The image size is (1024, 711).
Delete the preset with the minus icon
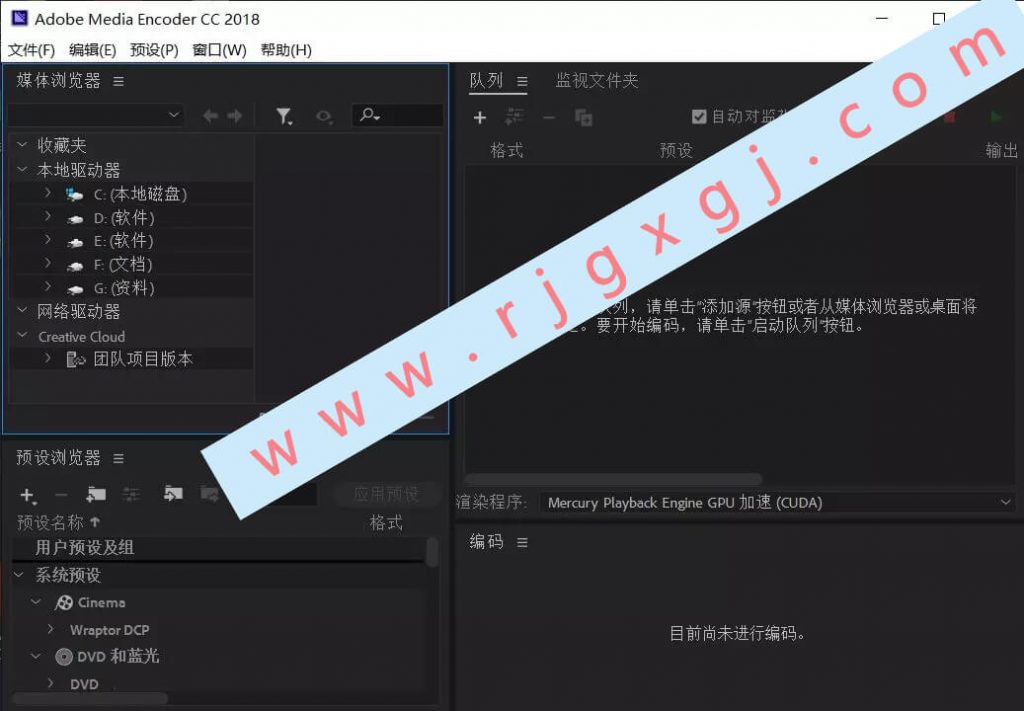(61, 496)
